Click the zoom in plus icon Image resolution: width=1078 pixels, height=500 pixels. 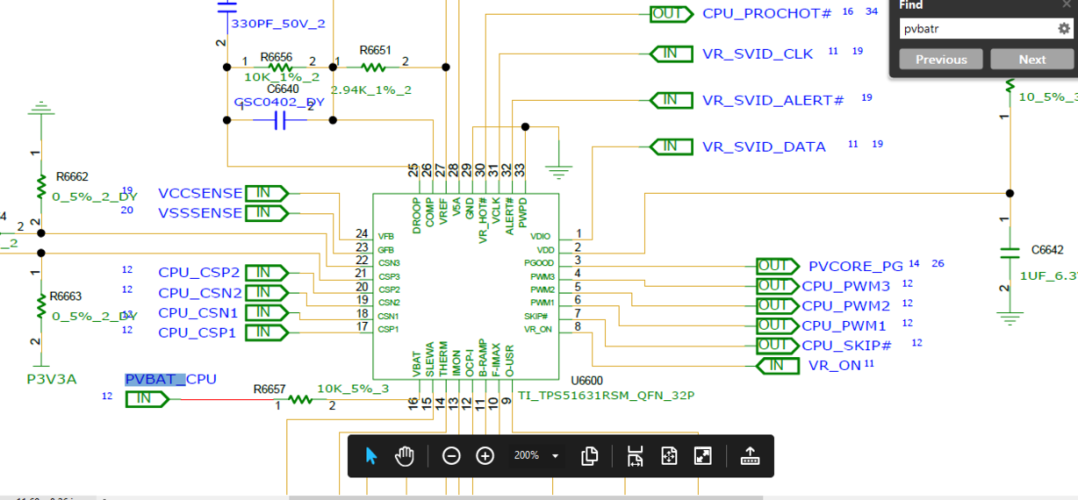pyautogui.click(x=485, y=455)
